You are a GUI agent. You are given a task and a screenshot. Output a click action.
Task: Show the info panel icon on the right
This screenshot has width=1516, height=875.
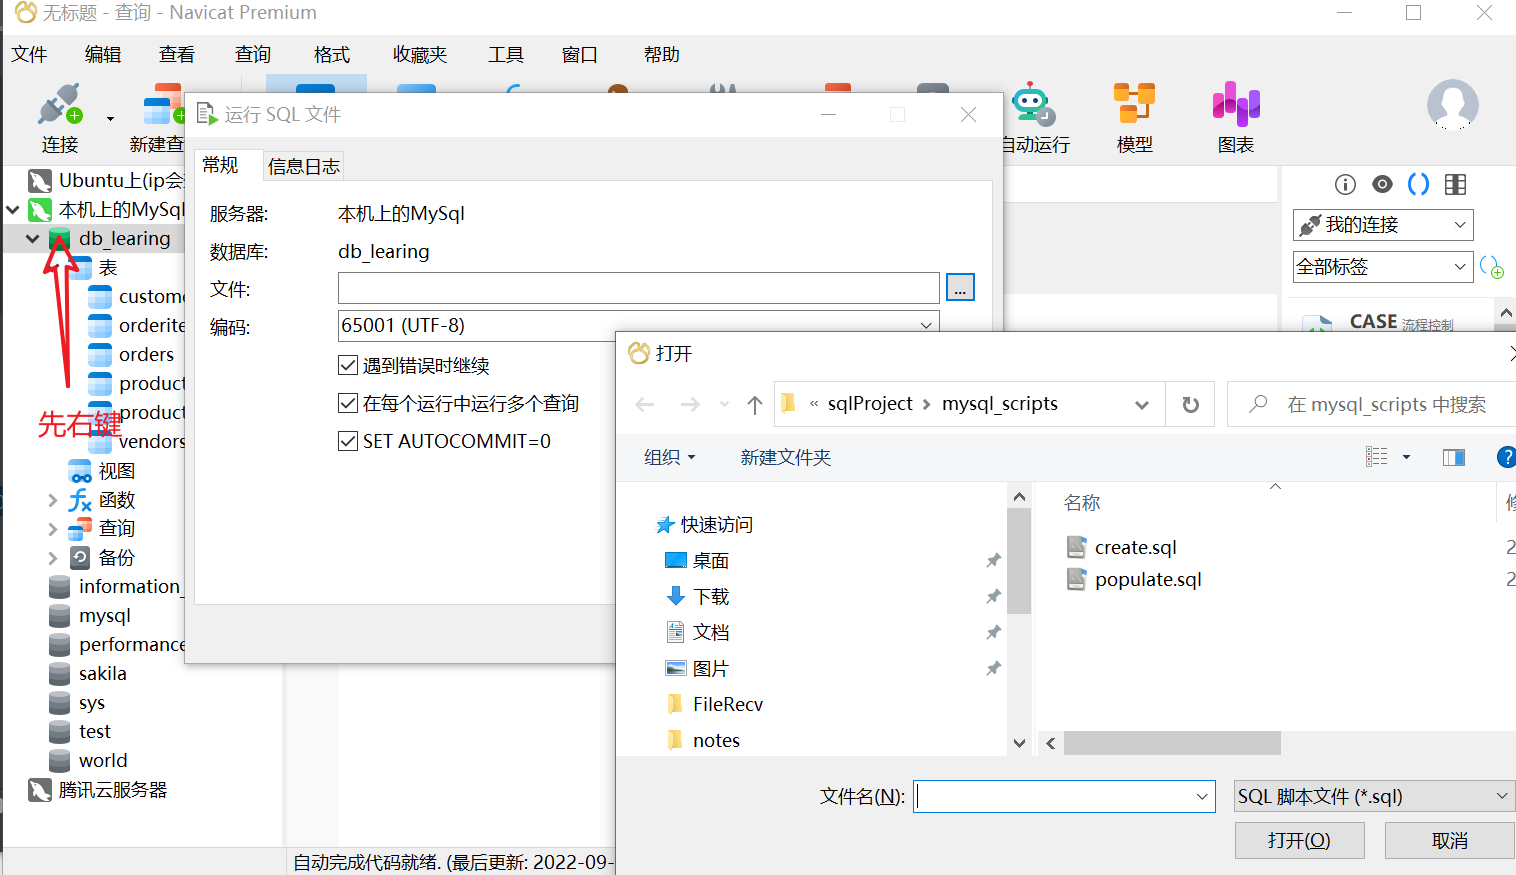point(1345,184)
